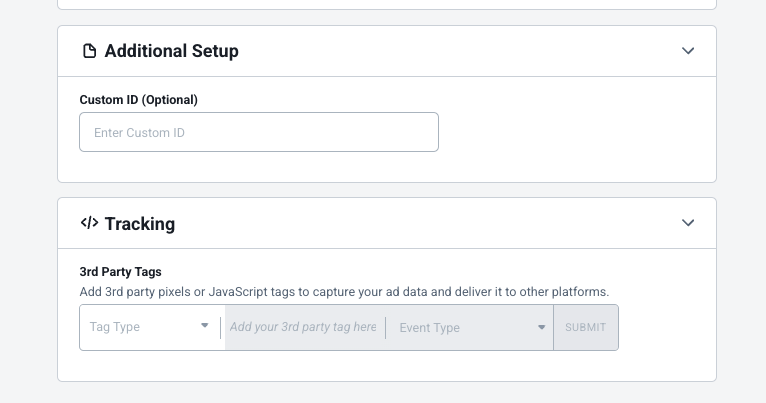Click the partially visible card above Additional Setup
766x403 pixels.
coord(387,4)
